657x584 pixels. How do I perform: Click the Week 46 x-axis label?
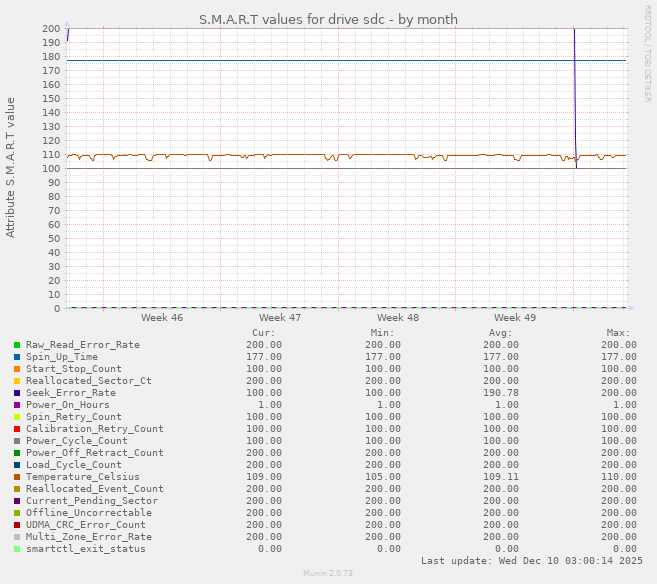coord(162,318)
